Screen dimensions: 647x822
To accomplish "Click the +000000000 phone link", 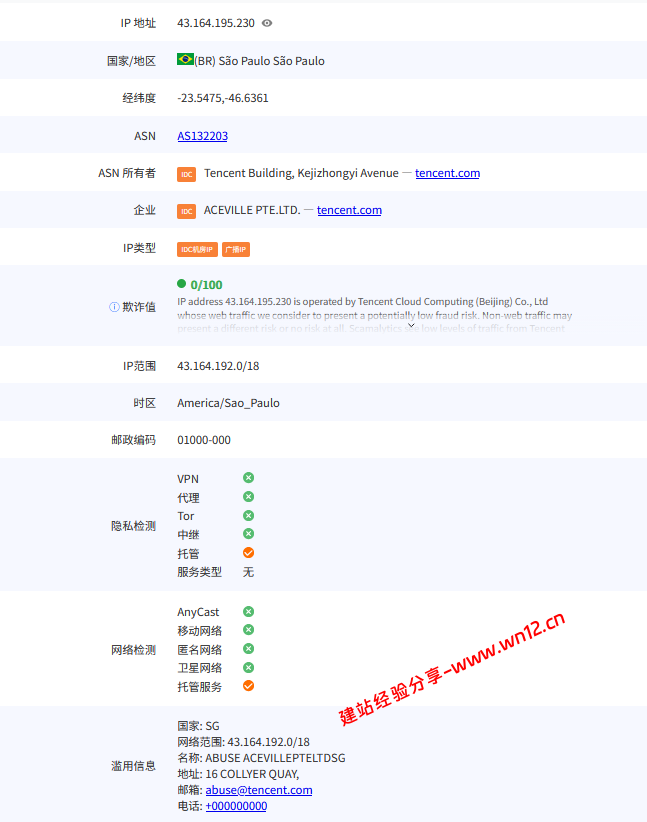I will [x=236, y=806].
